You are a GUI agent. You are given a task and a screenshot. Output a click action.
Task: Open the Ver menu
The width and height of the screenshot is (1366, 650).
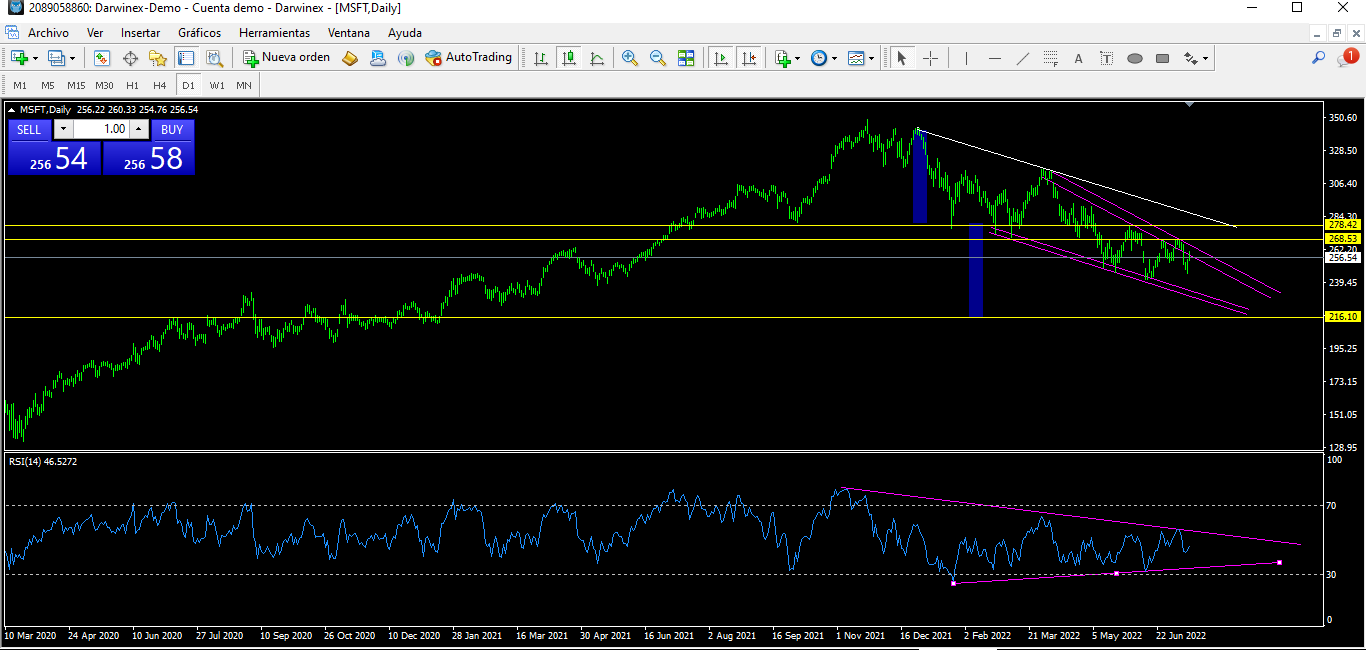coord(95,33)
